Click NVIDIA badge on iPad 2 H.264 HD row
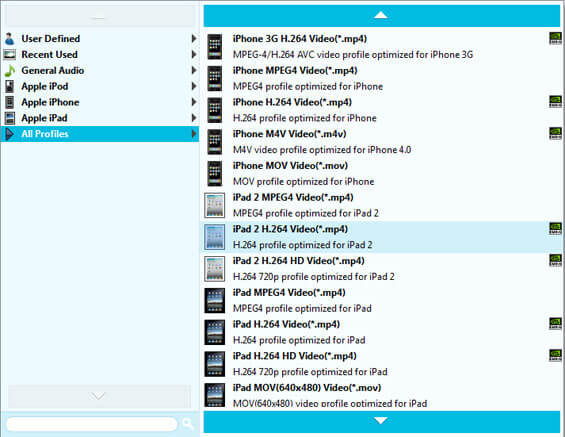Image resolution: width=565 pixels, height=437 pixels. [555, 260]
